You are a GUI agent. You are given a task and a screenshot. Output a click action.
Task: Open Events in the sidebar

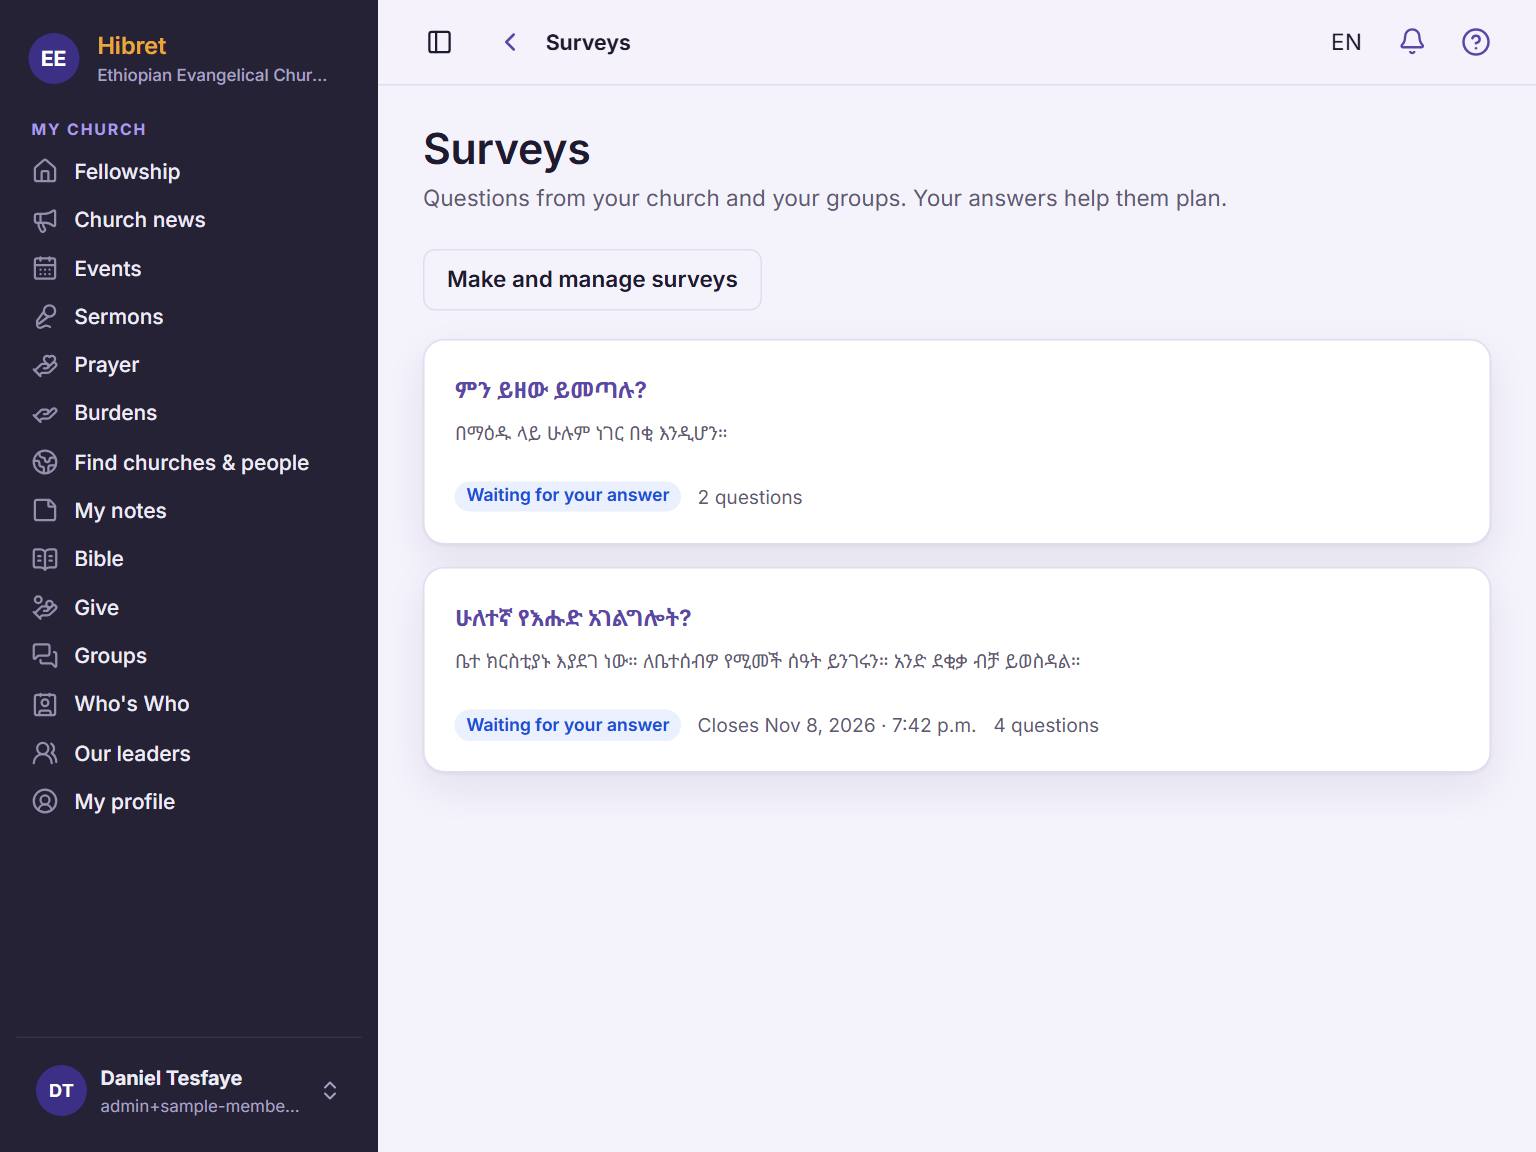point(189,268)
